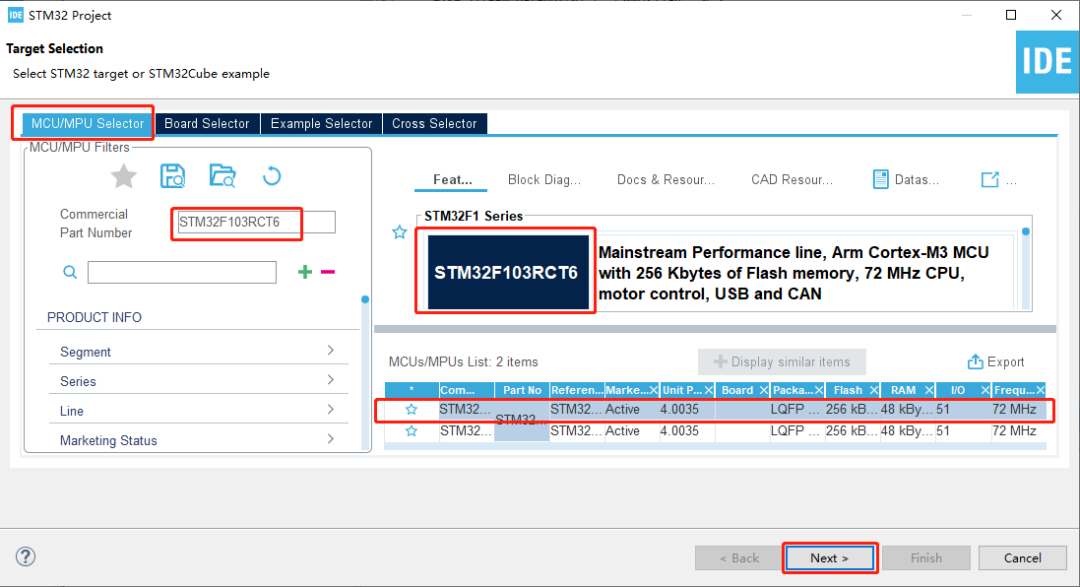Click the Cancel button

coord(1022,558)
